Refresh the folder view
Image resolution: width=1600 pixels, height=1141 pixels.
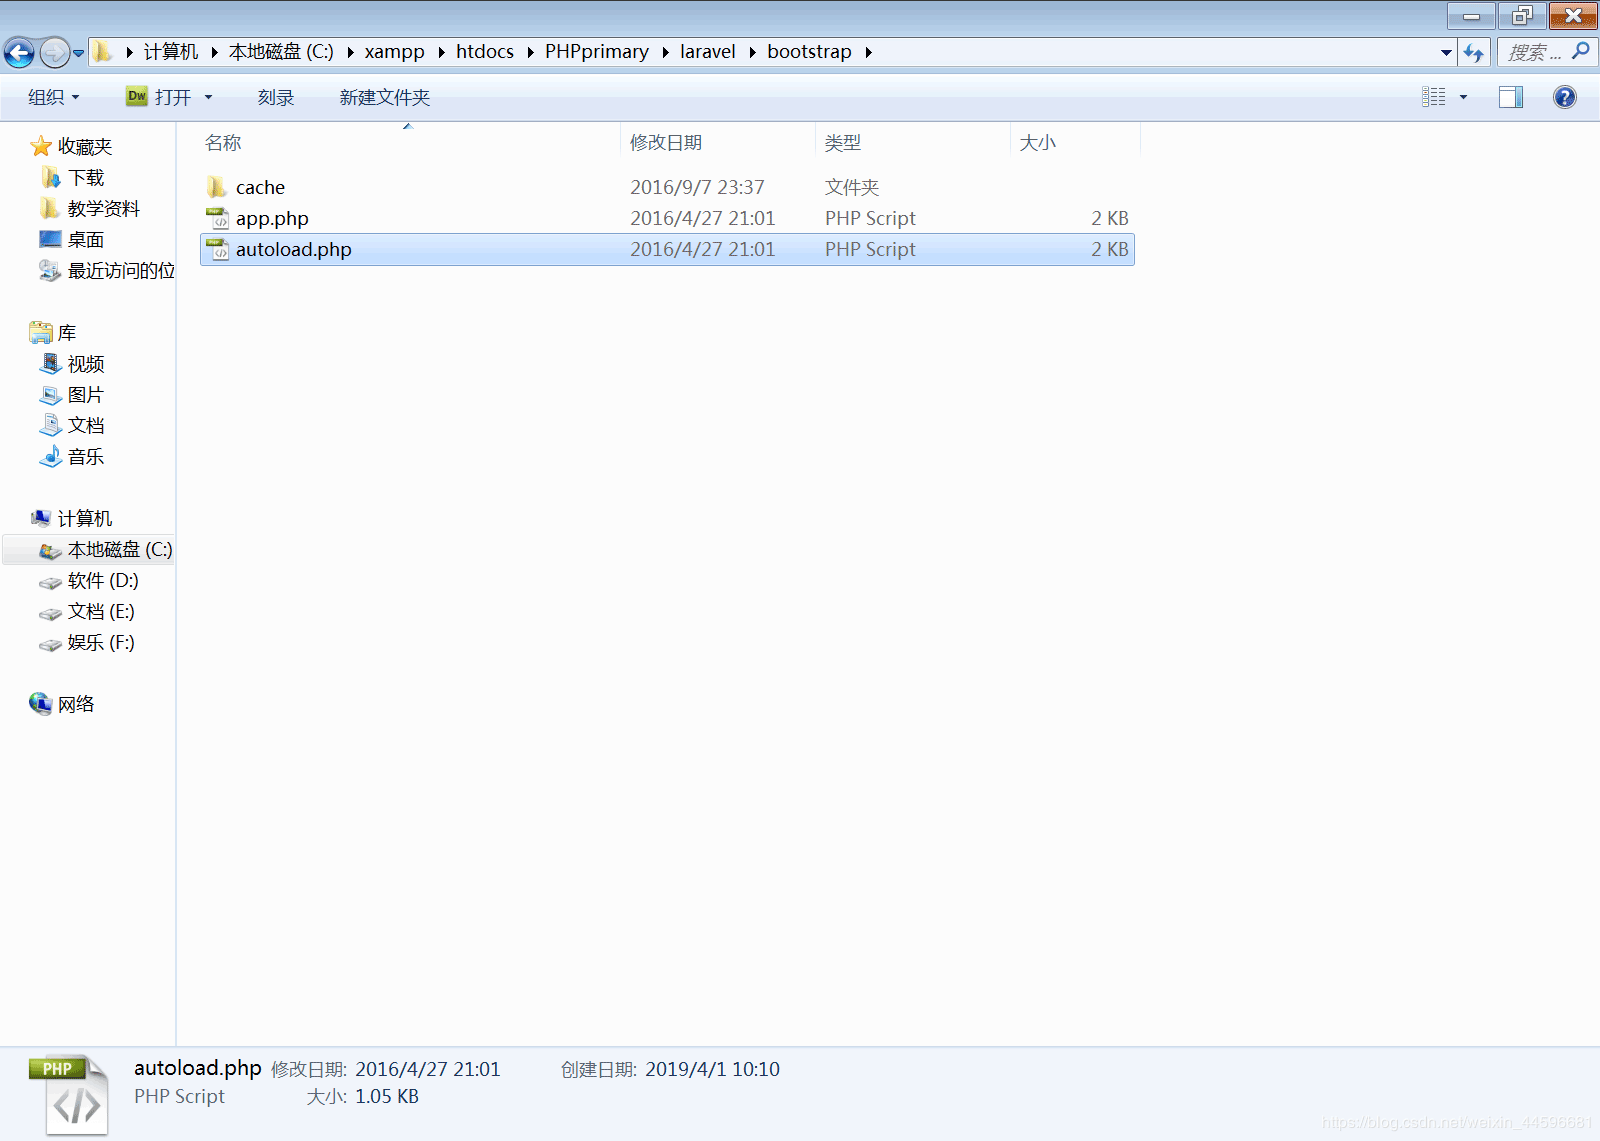[x=1473, y=52]
